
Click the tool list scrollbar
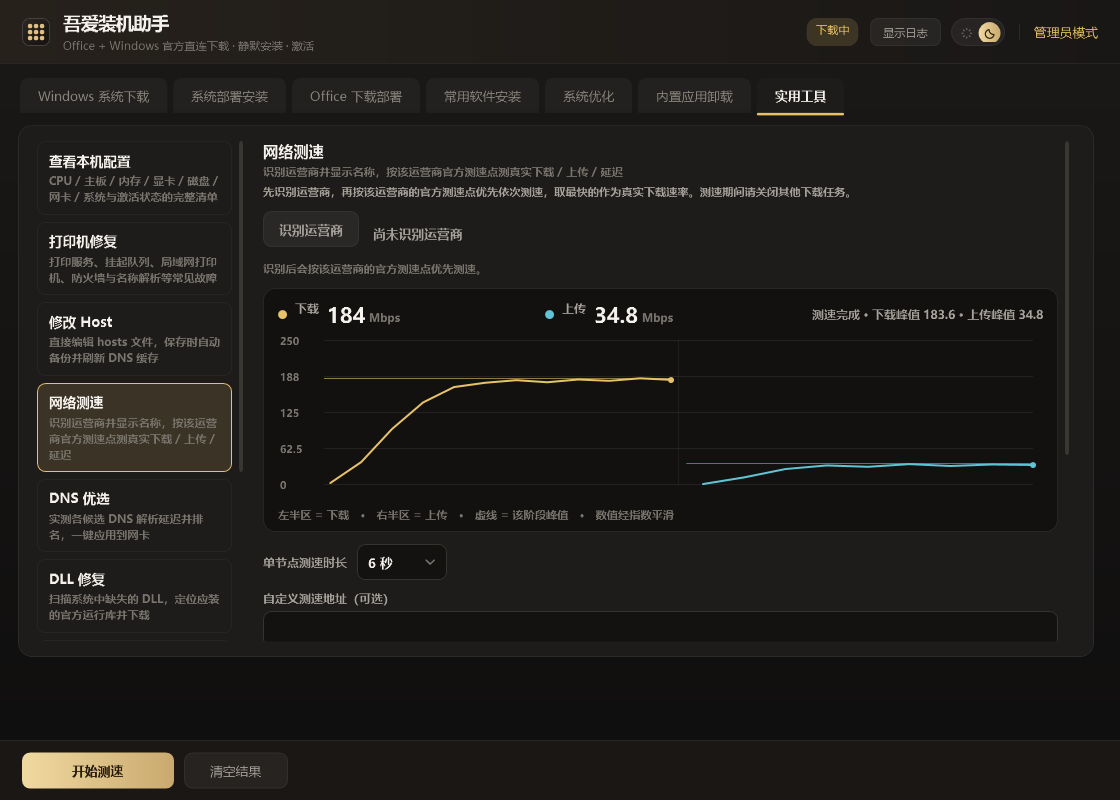point(241,306)
